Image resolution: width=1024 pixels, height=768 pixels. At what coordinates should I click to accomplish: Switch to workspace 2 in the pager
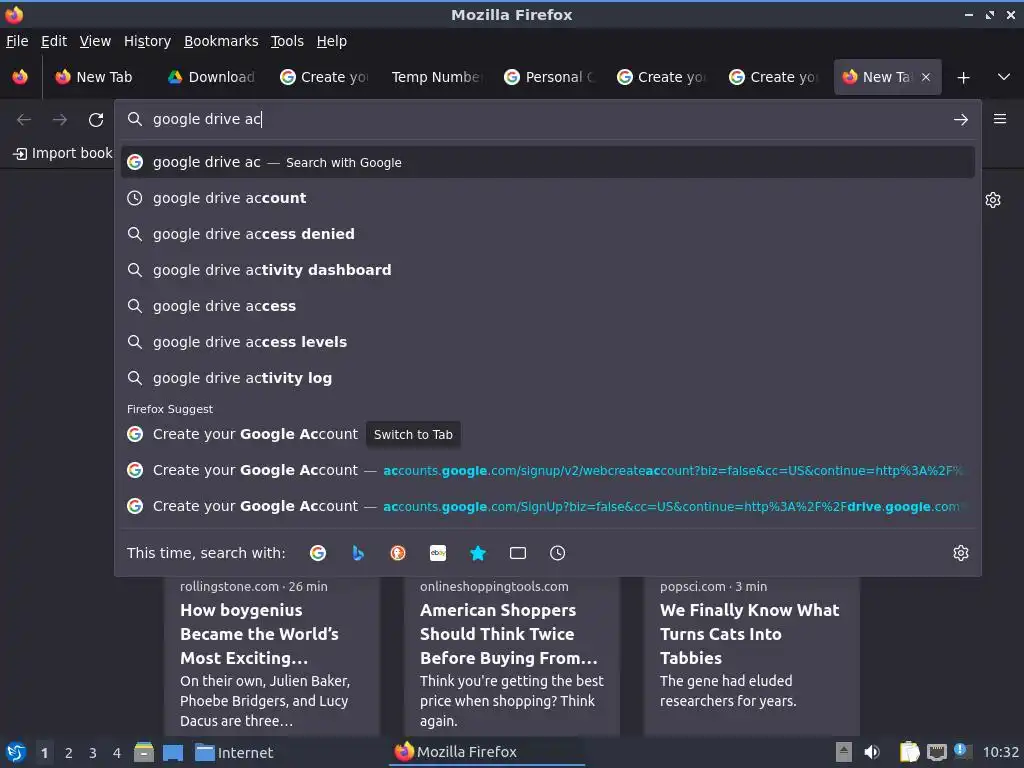click(69, 753)
